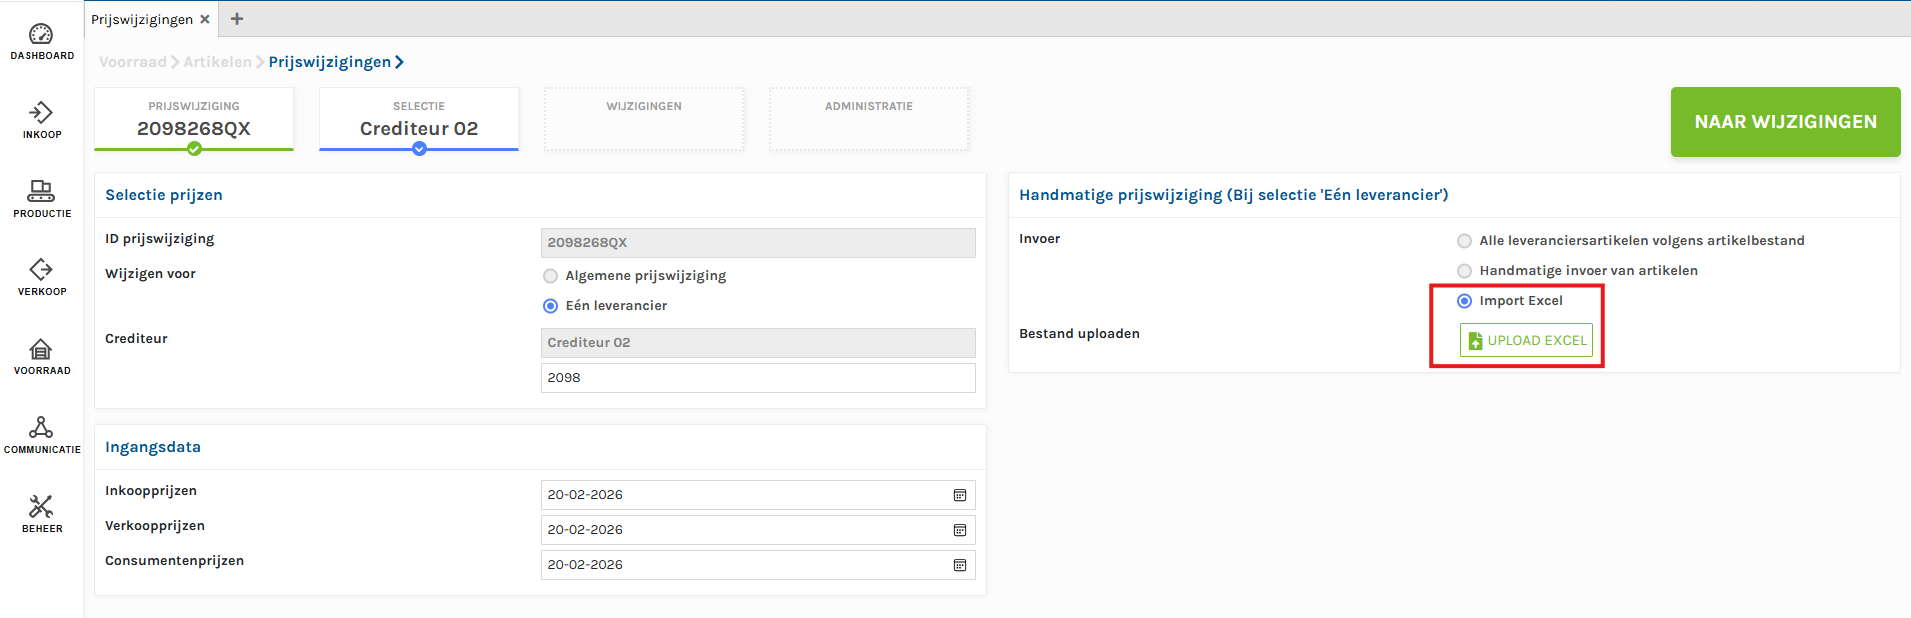Open the Dashboard from the sidebar
The width and height of the screenshot is (1911, 618).
41,34
